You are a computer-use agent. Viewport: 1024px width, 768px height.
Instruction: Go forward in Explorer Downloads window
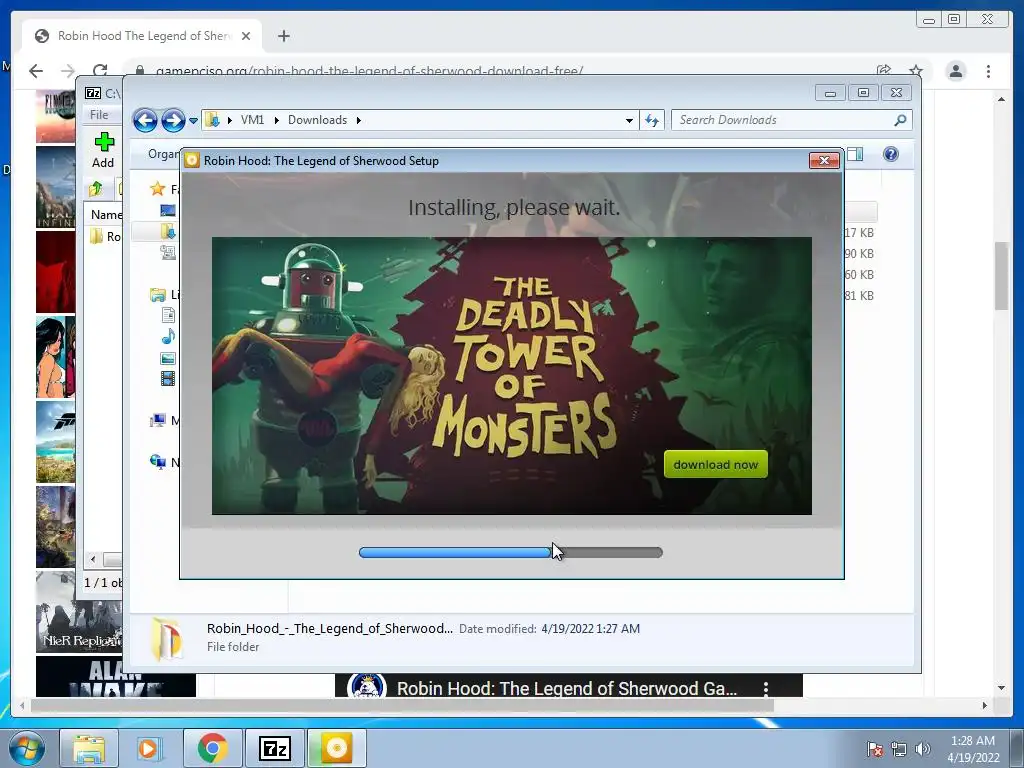tap(173, 120)
